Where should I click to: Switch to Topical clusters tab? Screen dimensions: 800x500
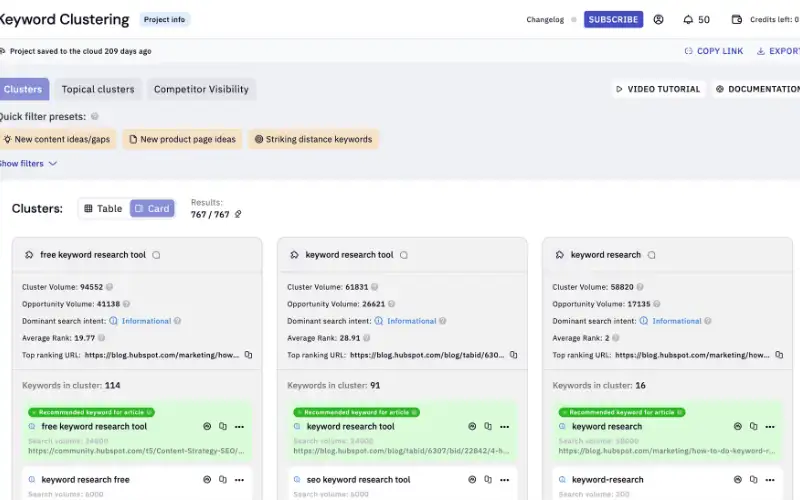click(98, 89)
